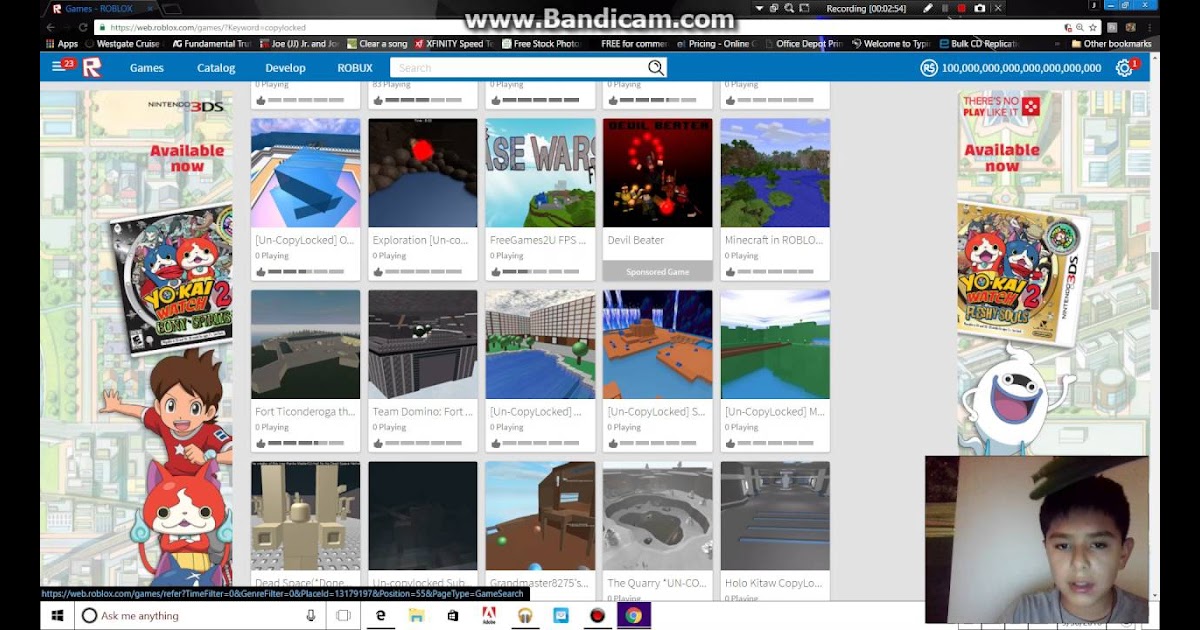The height and width of the screenshot is (630, 1200).
Task: Click the Windows Start button
Action: [x=58, y=616]
